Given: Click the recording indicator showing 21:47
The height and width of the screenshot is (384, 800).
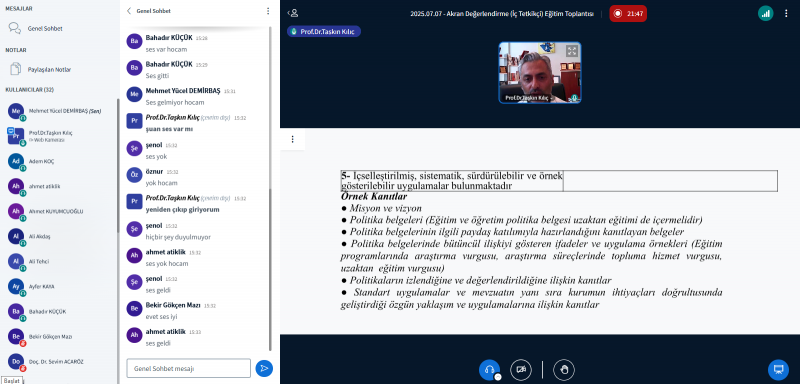Looking at the screenshot, I should [x=628, y=14].
